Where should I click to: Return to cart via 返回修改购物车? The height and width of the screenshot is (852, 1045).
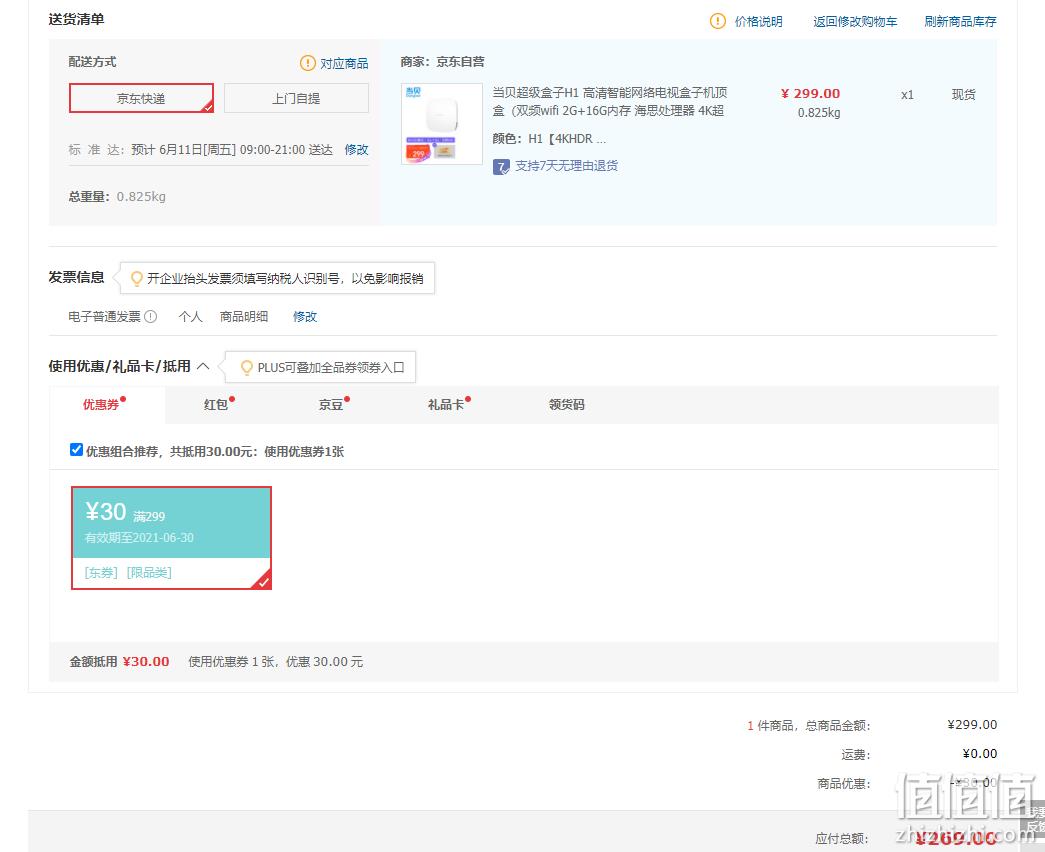point(855,21)
